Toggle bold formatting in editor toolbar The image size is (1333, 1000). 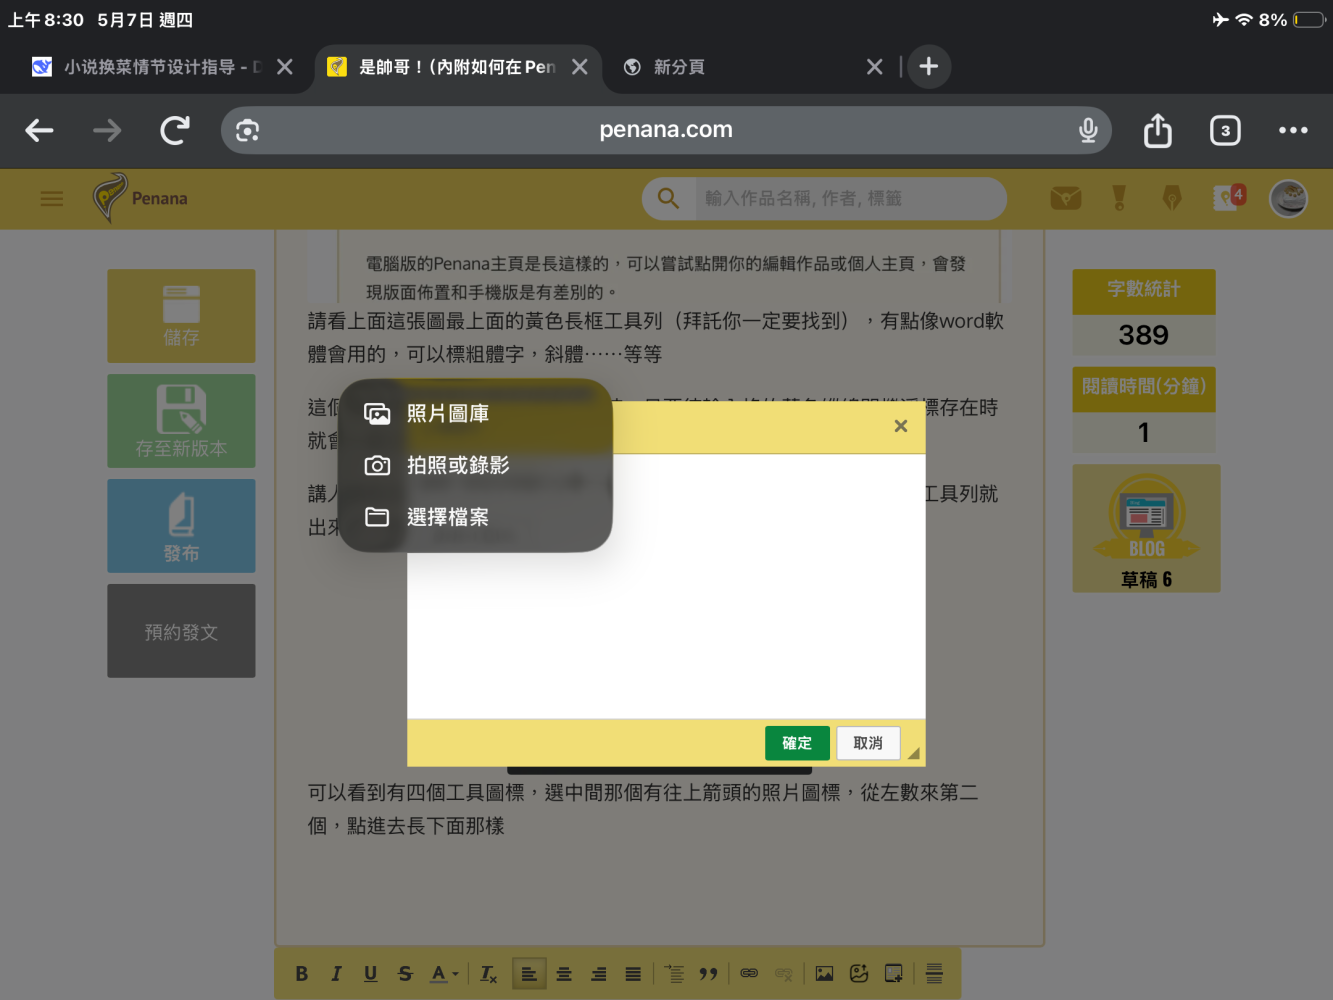point(302,973)
